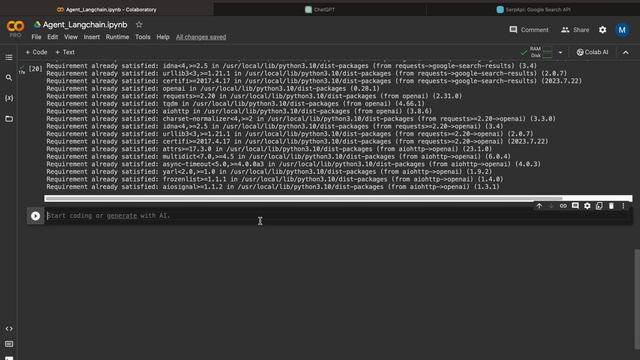
Task: Click the horizontal output scrollbar
Action: (304, 198)
